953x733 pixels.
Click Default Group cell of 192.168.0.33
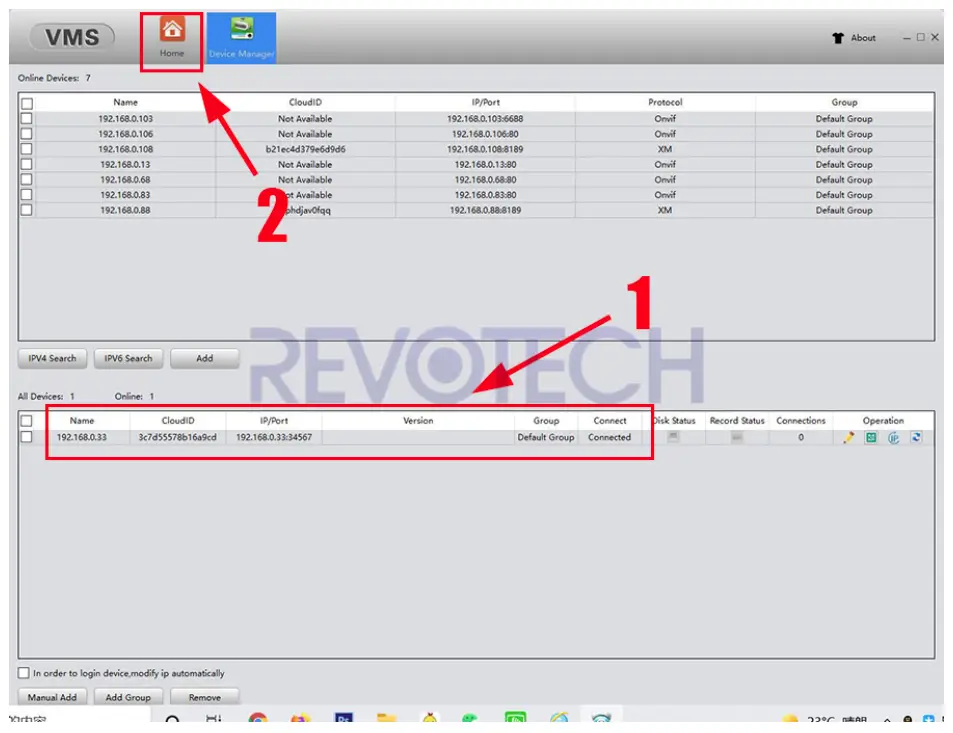pyautogui.click(x=546, y=437)
